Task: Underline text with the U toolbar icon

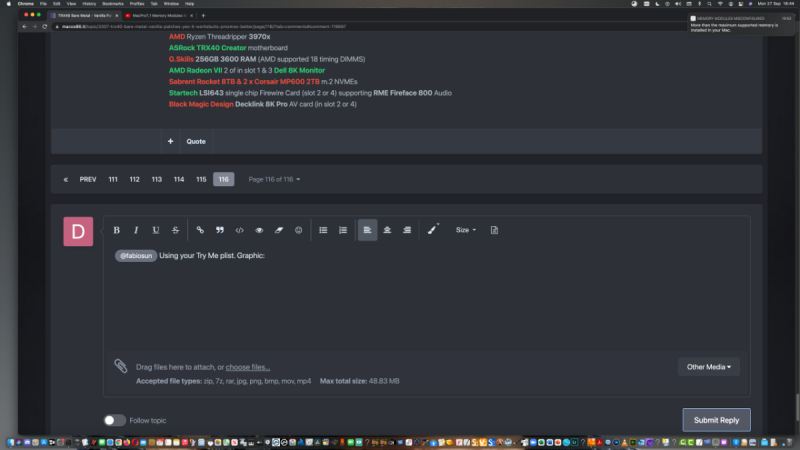Action: coord(156,230)
